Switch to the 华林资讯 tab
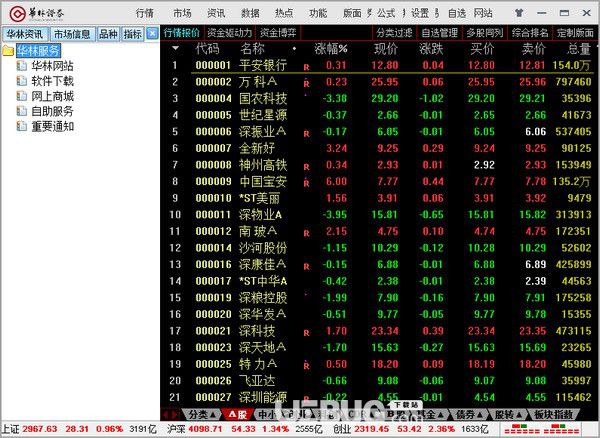The width and height of the screenshot is (600, 438). (x=25, y=34)
